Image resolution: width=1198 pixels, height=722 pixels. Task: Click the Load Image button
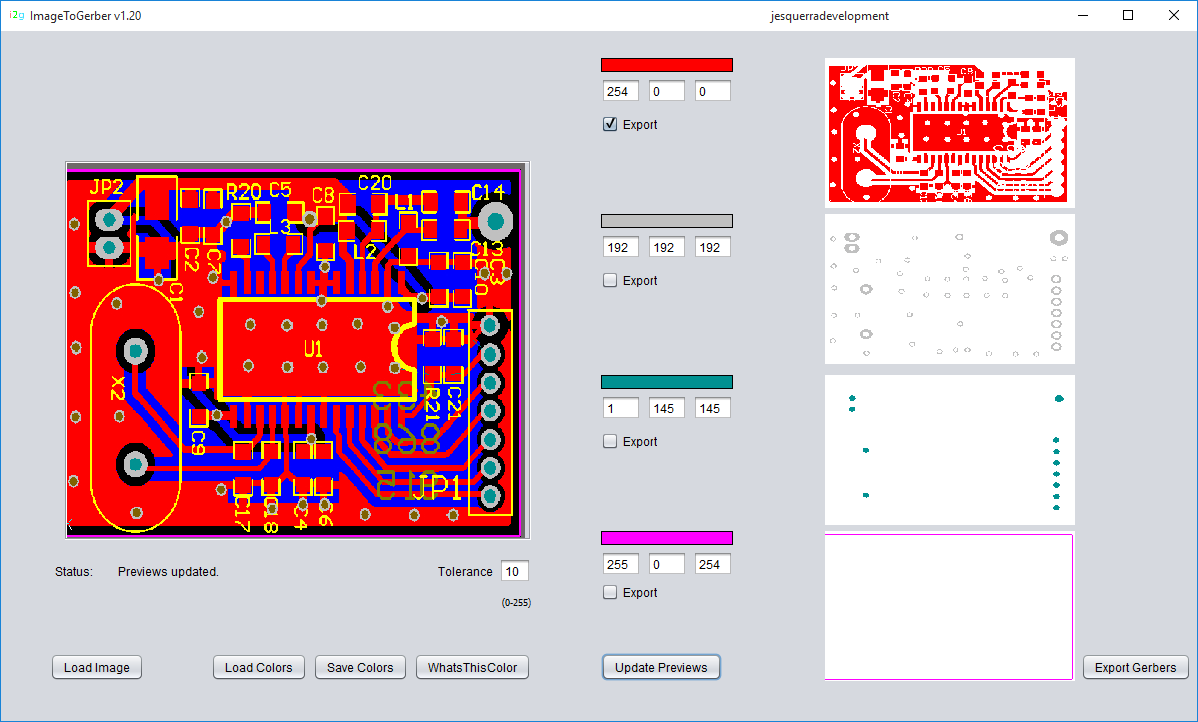point(97,667)
